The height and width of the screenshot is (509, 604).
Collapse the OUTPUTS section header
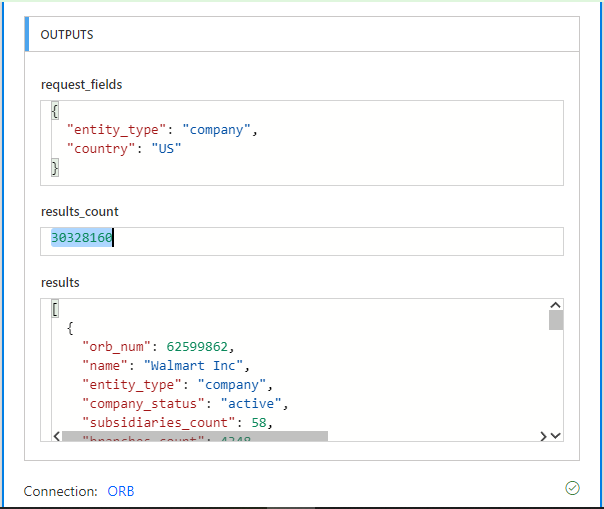67,35
